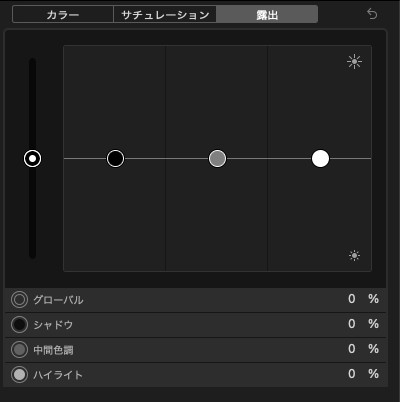Select the 露出 tab

pyautogui.click(x=267, y=15)
